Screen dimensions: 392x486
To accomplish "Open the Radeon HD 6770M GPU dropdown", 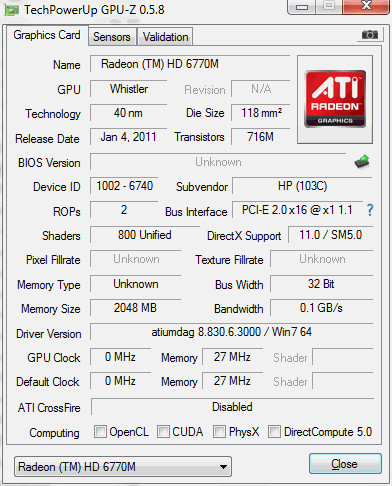I will pyautogui.click(x=123, y=467).
